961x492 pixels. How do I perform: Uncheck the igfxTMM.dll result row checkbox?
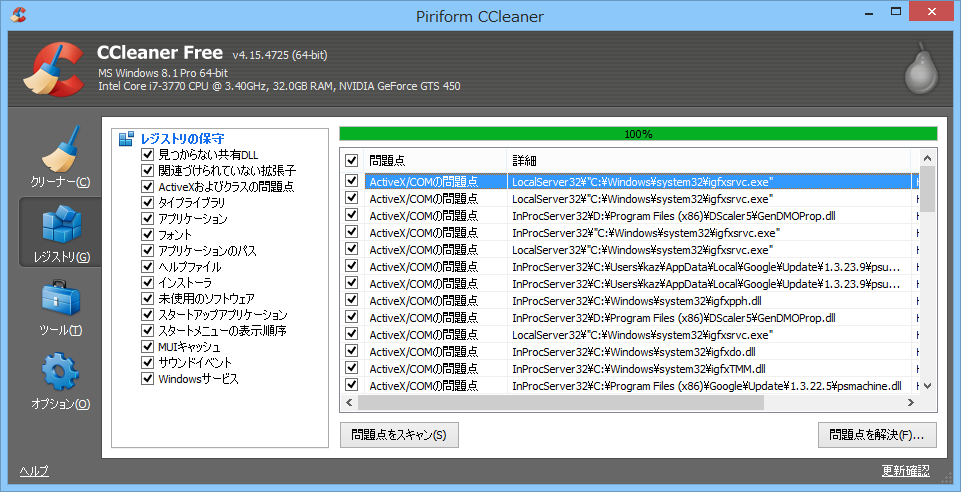click(351, 368)
